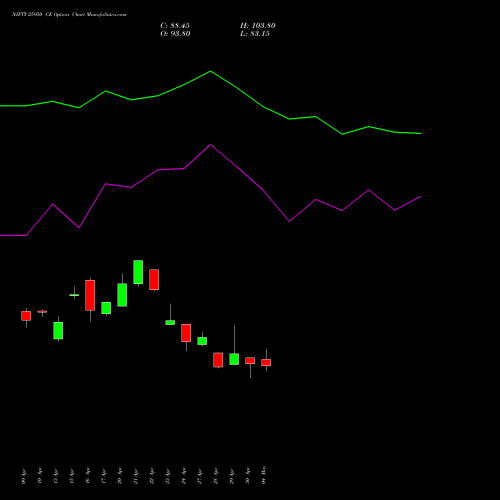Click the red candlestick above 04 May
This screenshot has width=500, height=500.
(x=266, y=362)
